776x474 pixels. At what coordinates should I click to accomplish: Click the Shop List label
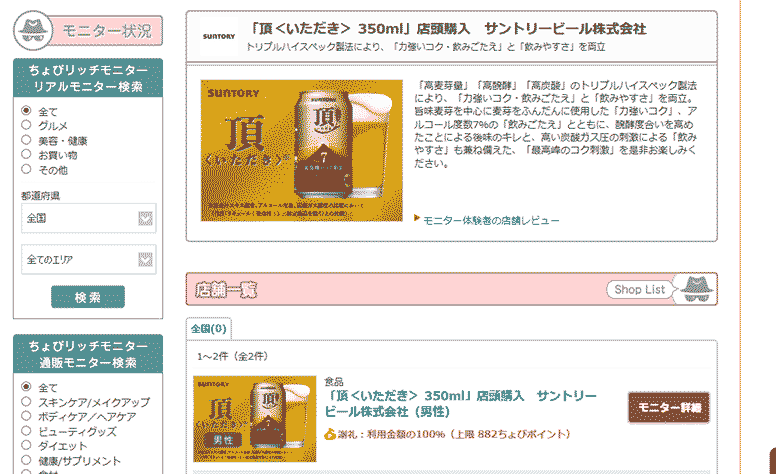click(639, 289)
